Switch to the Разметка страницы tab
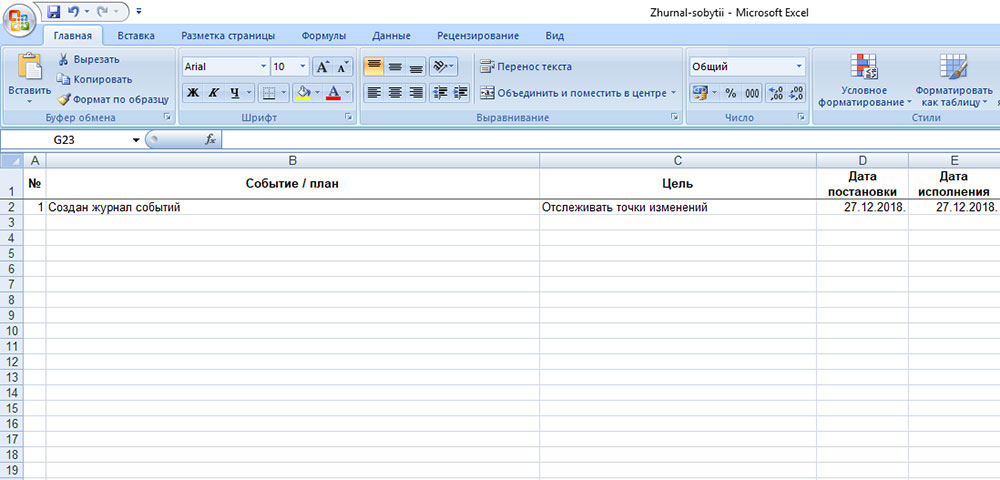The height and width of the screenshot is (480, 1000). (x=228, y=36)
